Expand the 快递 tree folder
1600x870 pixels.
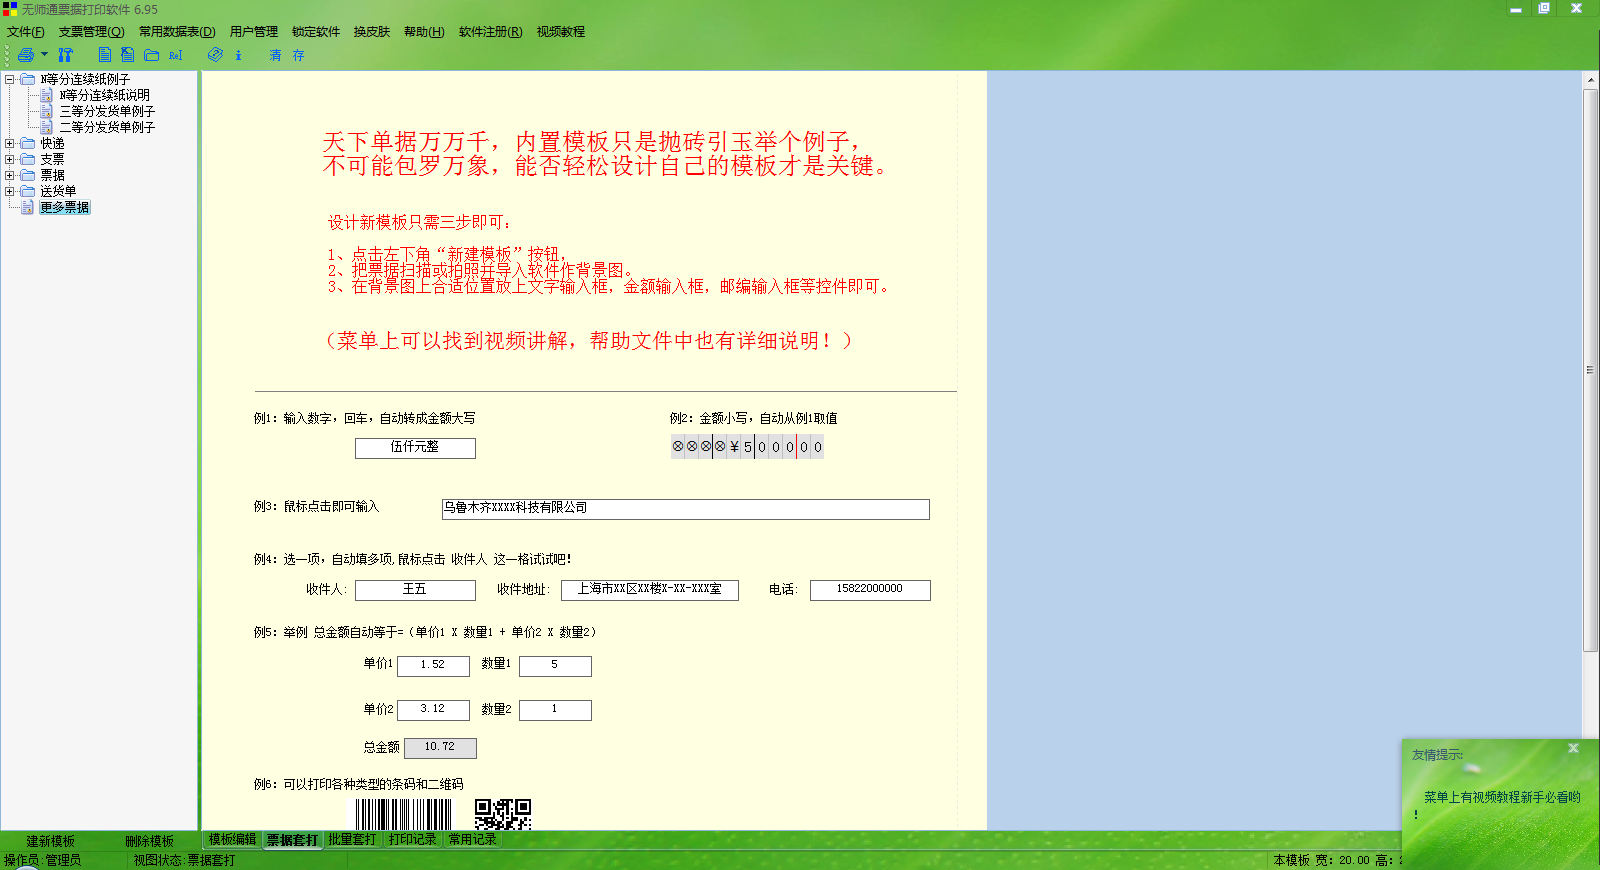(x=9, y=143)
